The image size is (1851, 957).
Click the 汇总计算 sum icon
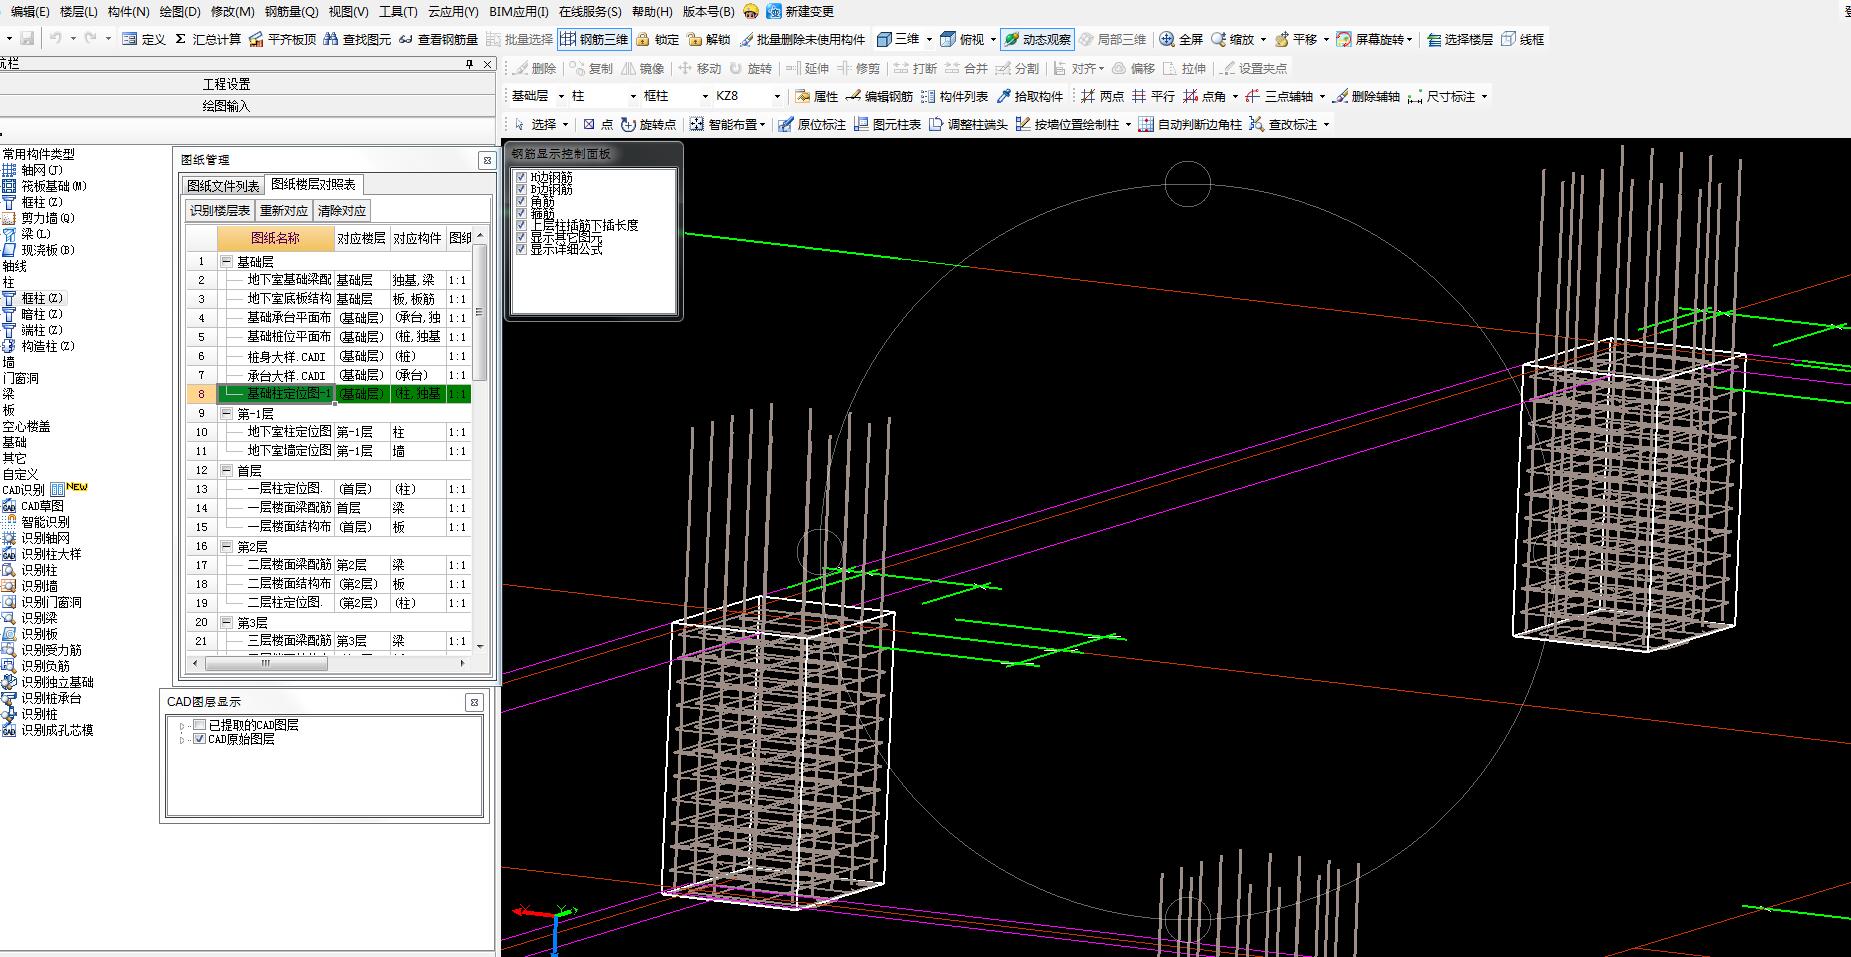[180, 39]
